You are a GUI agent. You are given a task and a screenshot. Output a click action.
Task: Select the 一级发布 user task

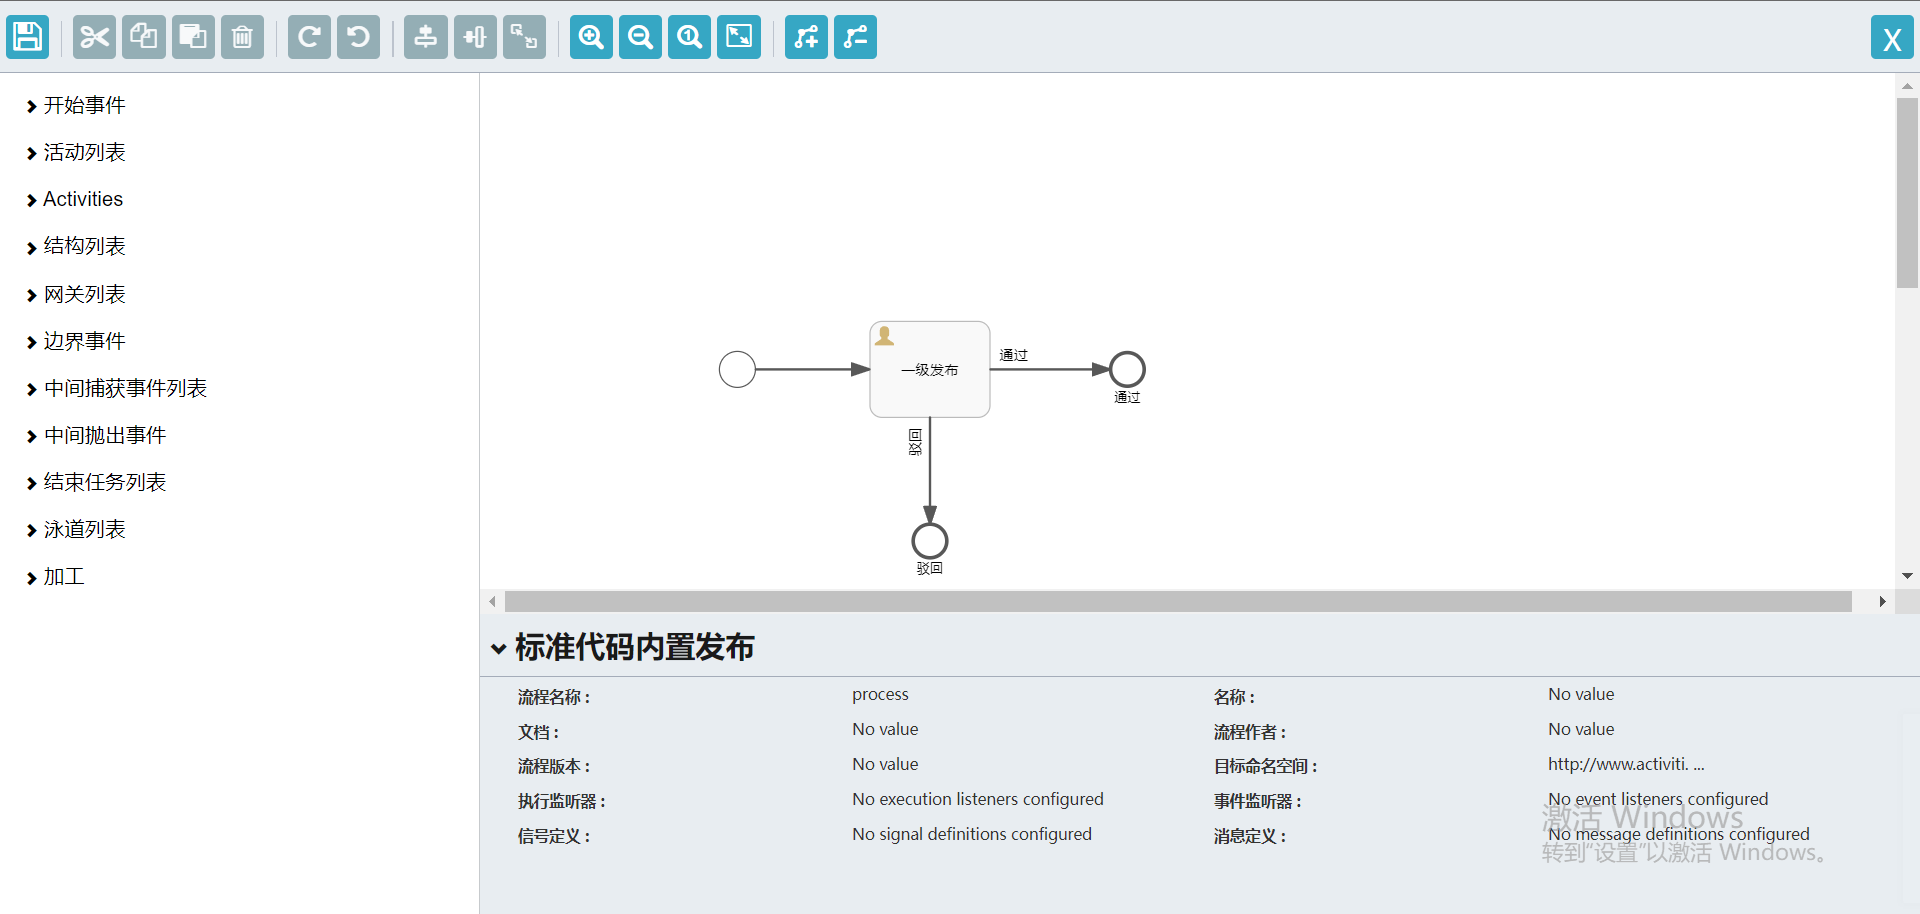click(x=930, y=369)
